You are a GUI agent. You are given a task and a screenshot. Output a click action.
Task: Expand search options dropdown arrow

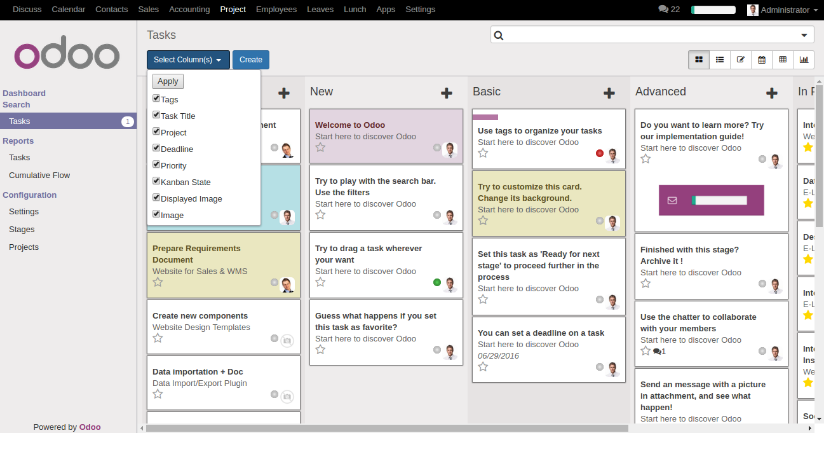[804, 35]
